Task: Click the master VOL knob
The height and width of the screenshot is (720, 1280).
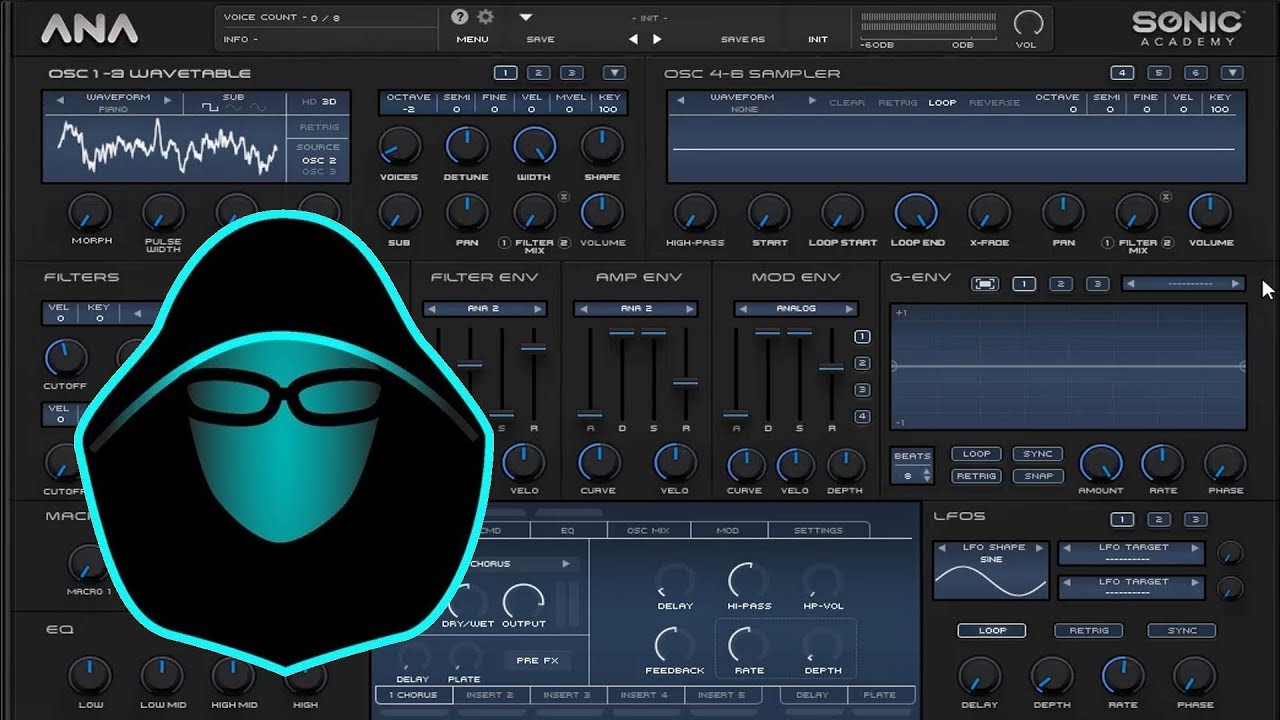Action: click(1028, 24)
